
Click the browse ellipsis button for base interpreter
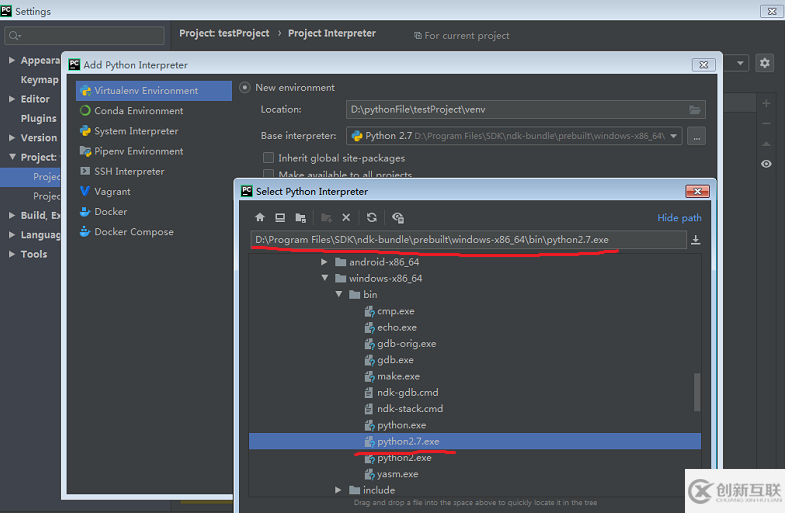pos(696,136)
